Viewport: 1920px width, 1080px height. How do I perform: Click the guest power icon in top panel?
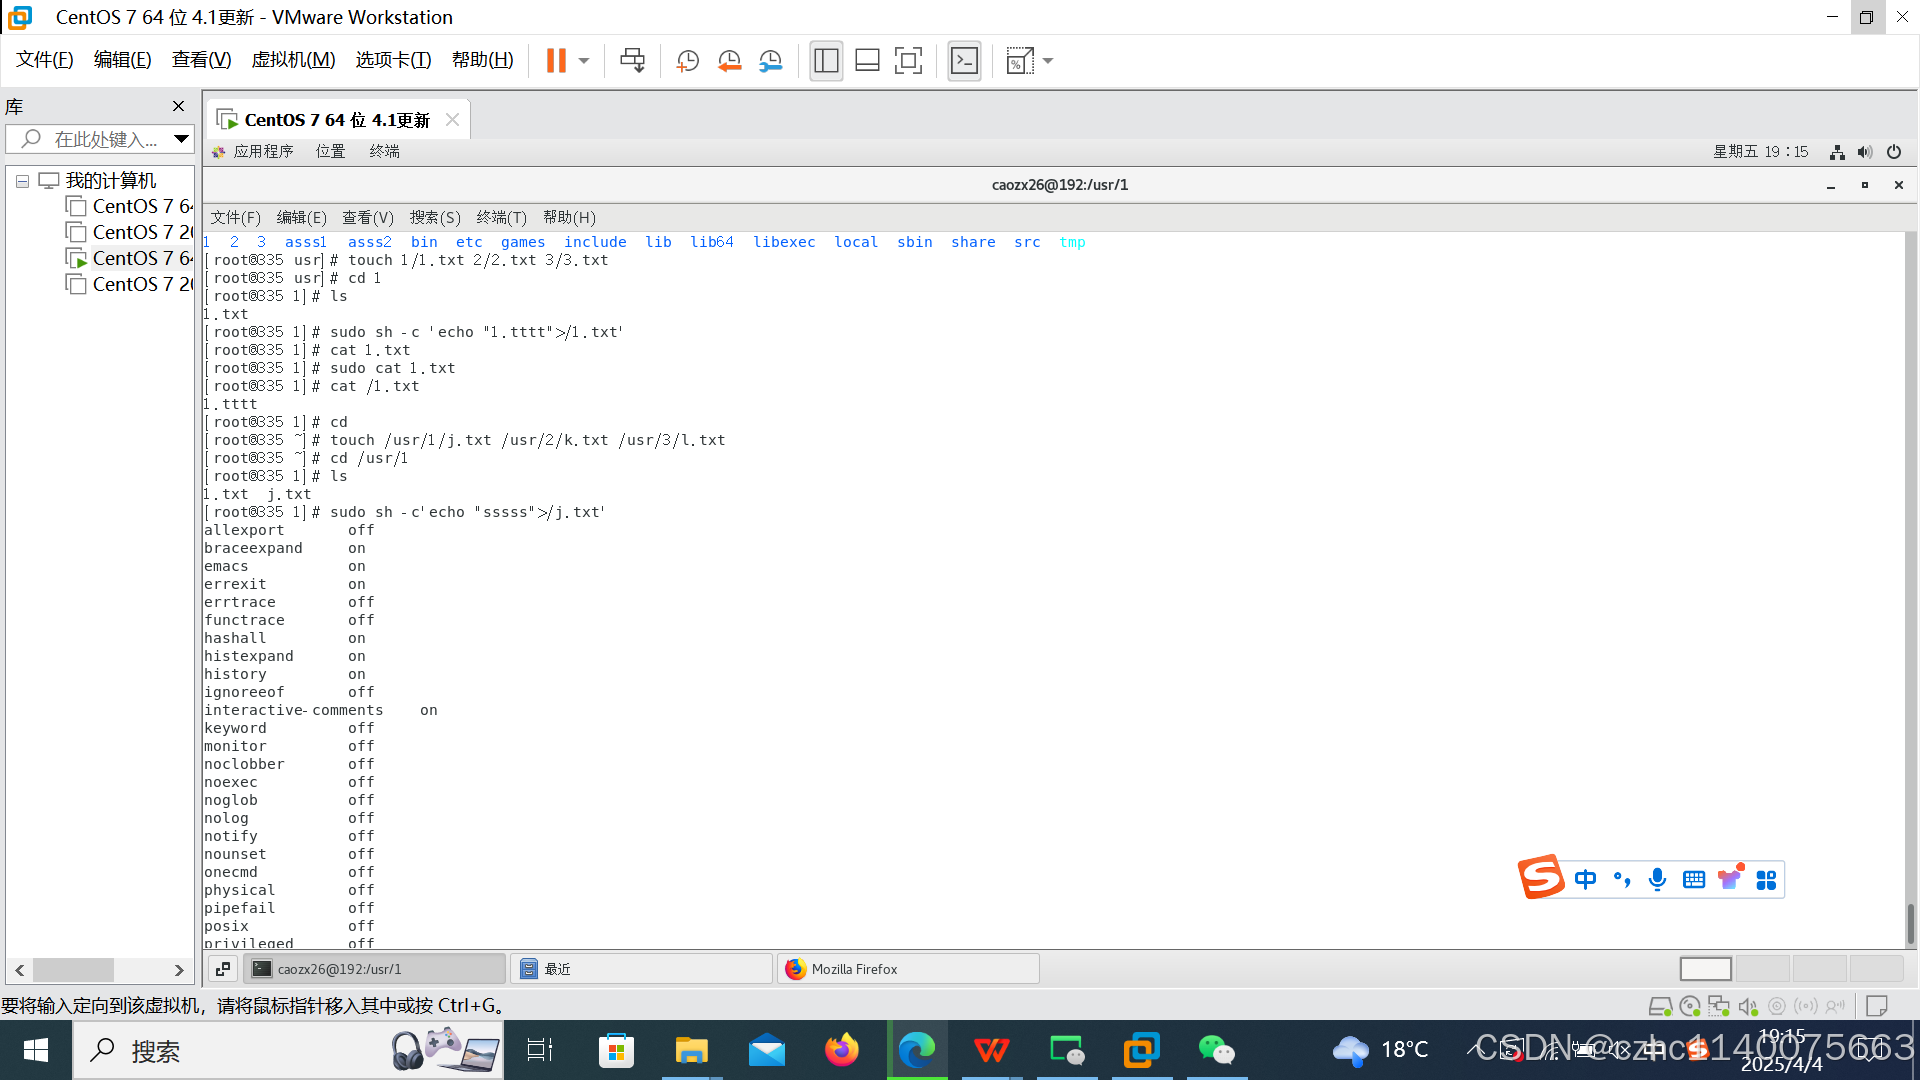click(1894, 152)
